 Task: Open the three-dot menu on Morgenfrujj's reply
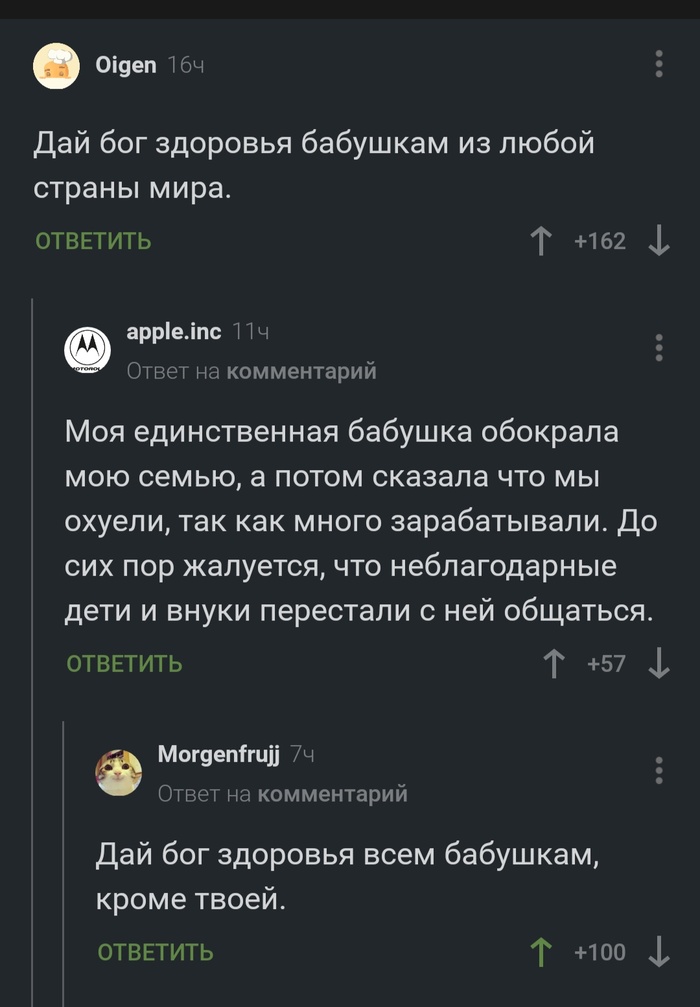click(657, 772)
